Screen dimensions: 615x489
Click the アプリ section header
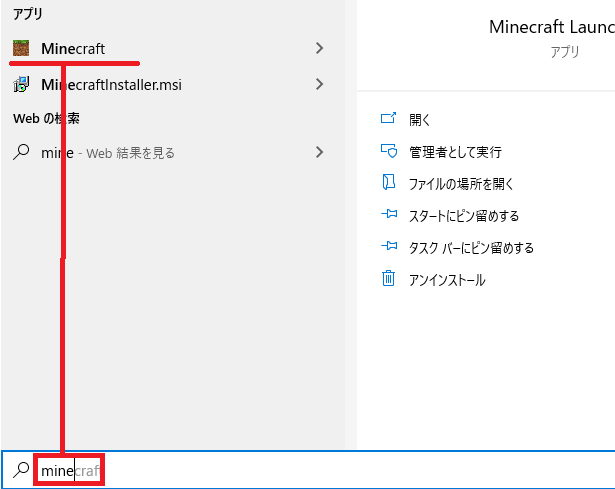point(27,14)
